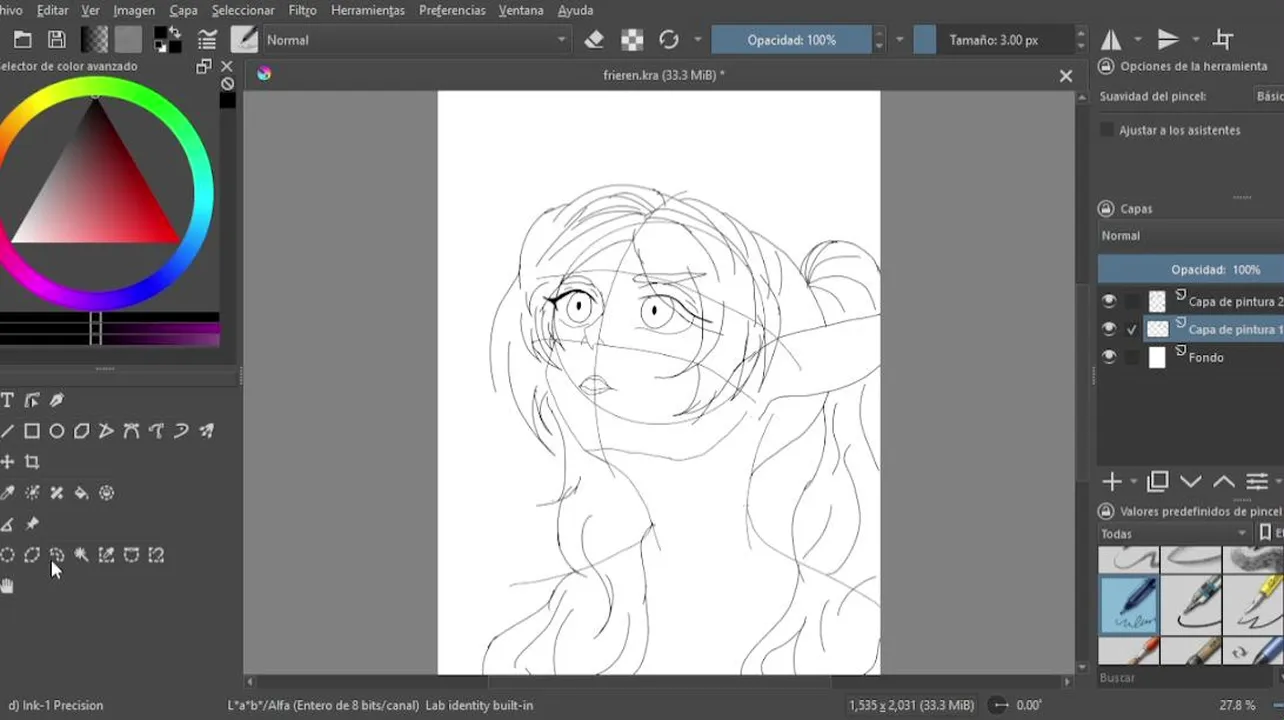Select the Assistant tool
The height and width of the screenshot is (720, 1284).
(x=7, y=524)
